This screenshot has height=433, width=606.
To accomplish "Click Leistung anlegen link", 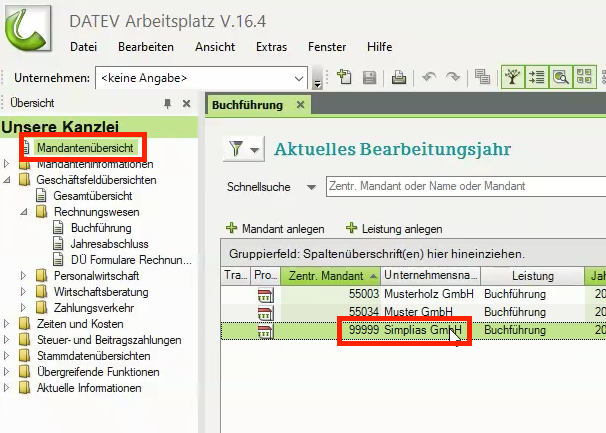I will 393,228.
